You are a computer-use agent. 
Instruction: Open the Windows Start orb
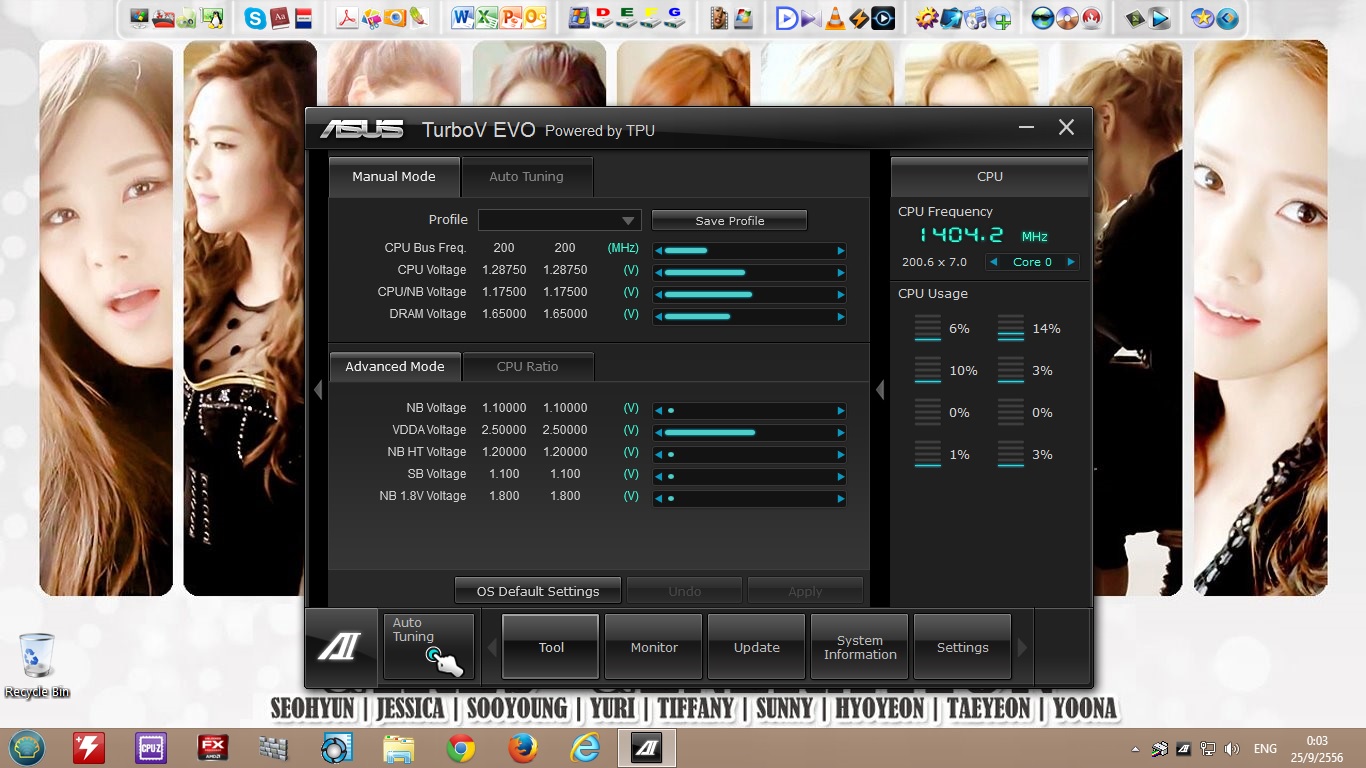[x=27, y=748]
